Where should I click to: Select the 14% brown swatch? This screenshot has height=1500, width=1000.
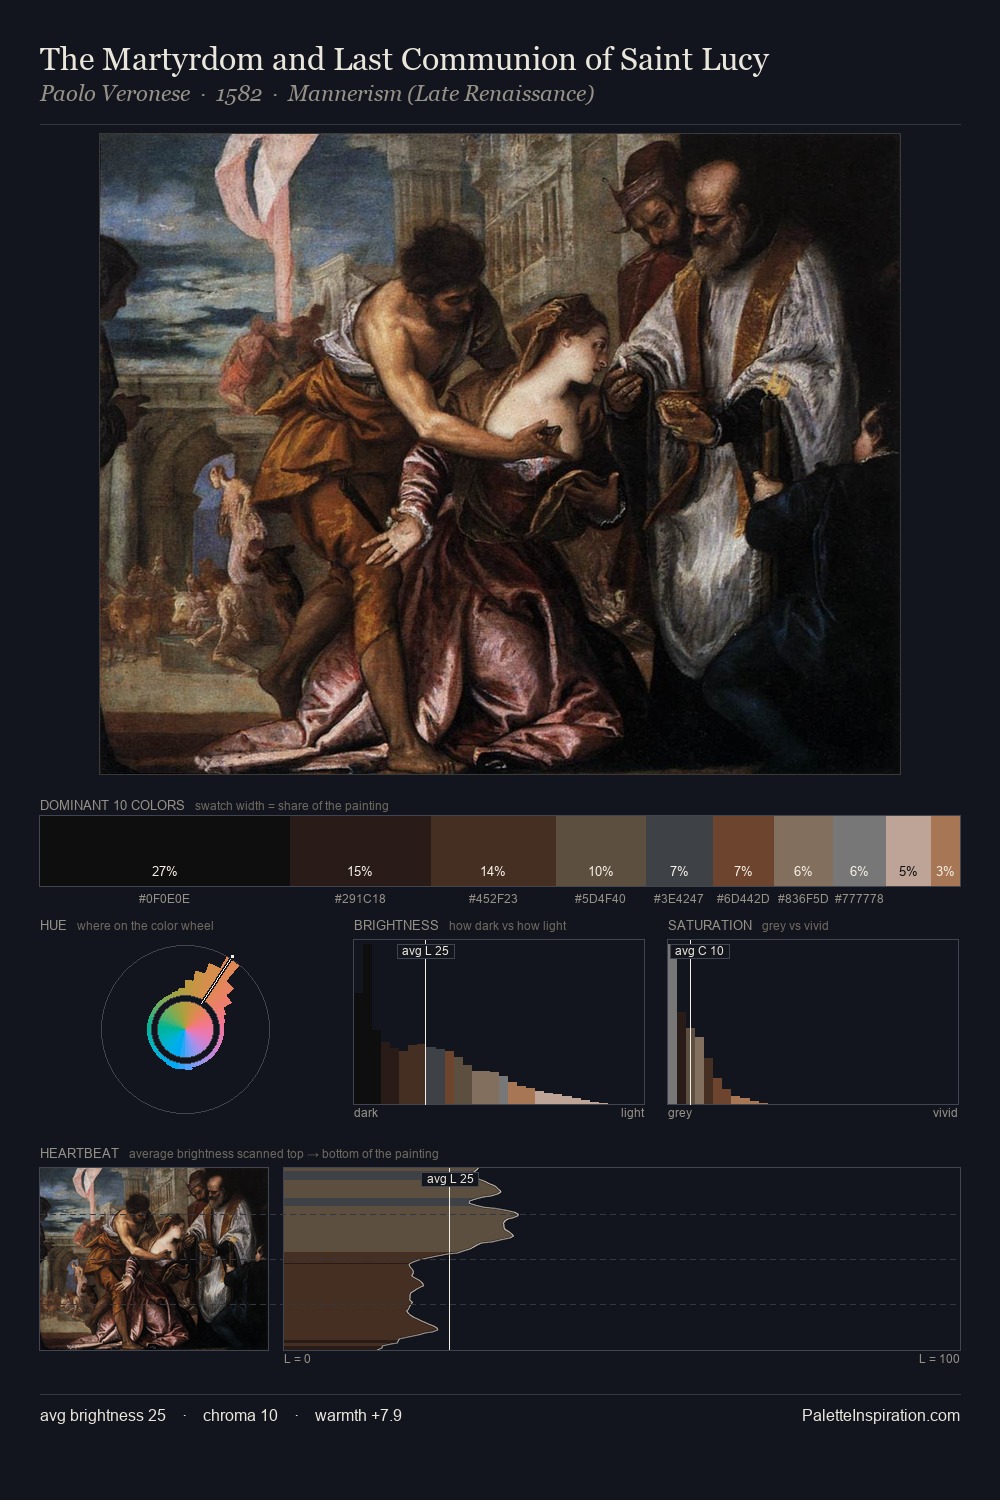(x=493, y=851)
